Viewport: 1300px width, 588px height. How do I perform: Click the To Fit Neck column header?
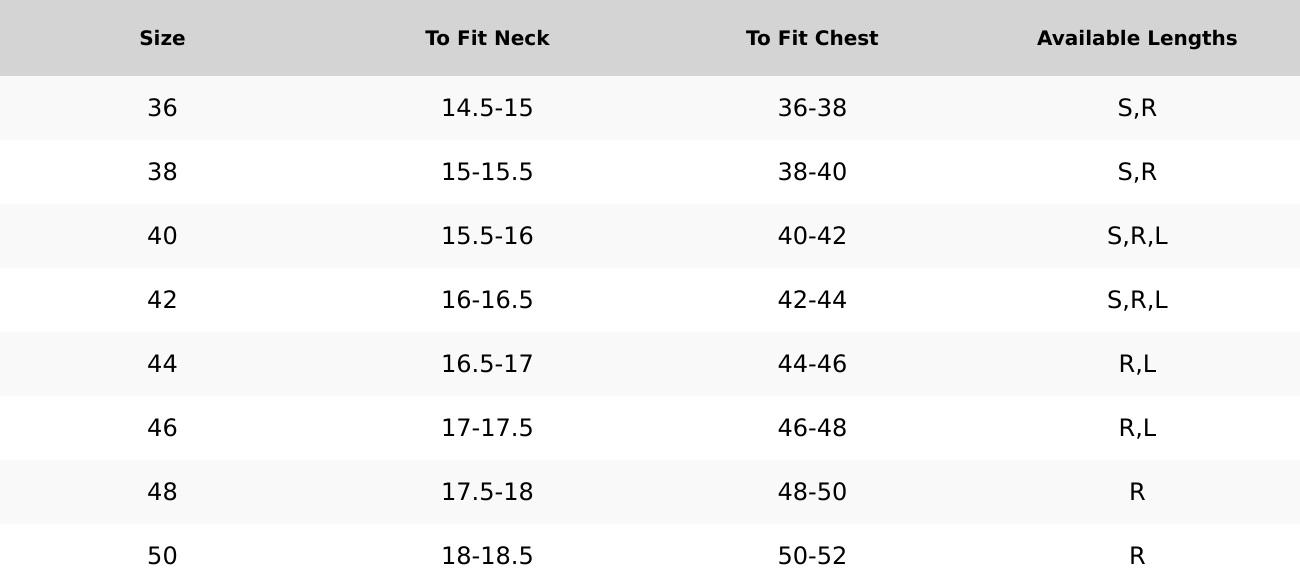click(487, 38)
